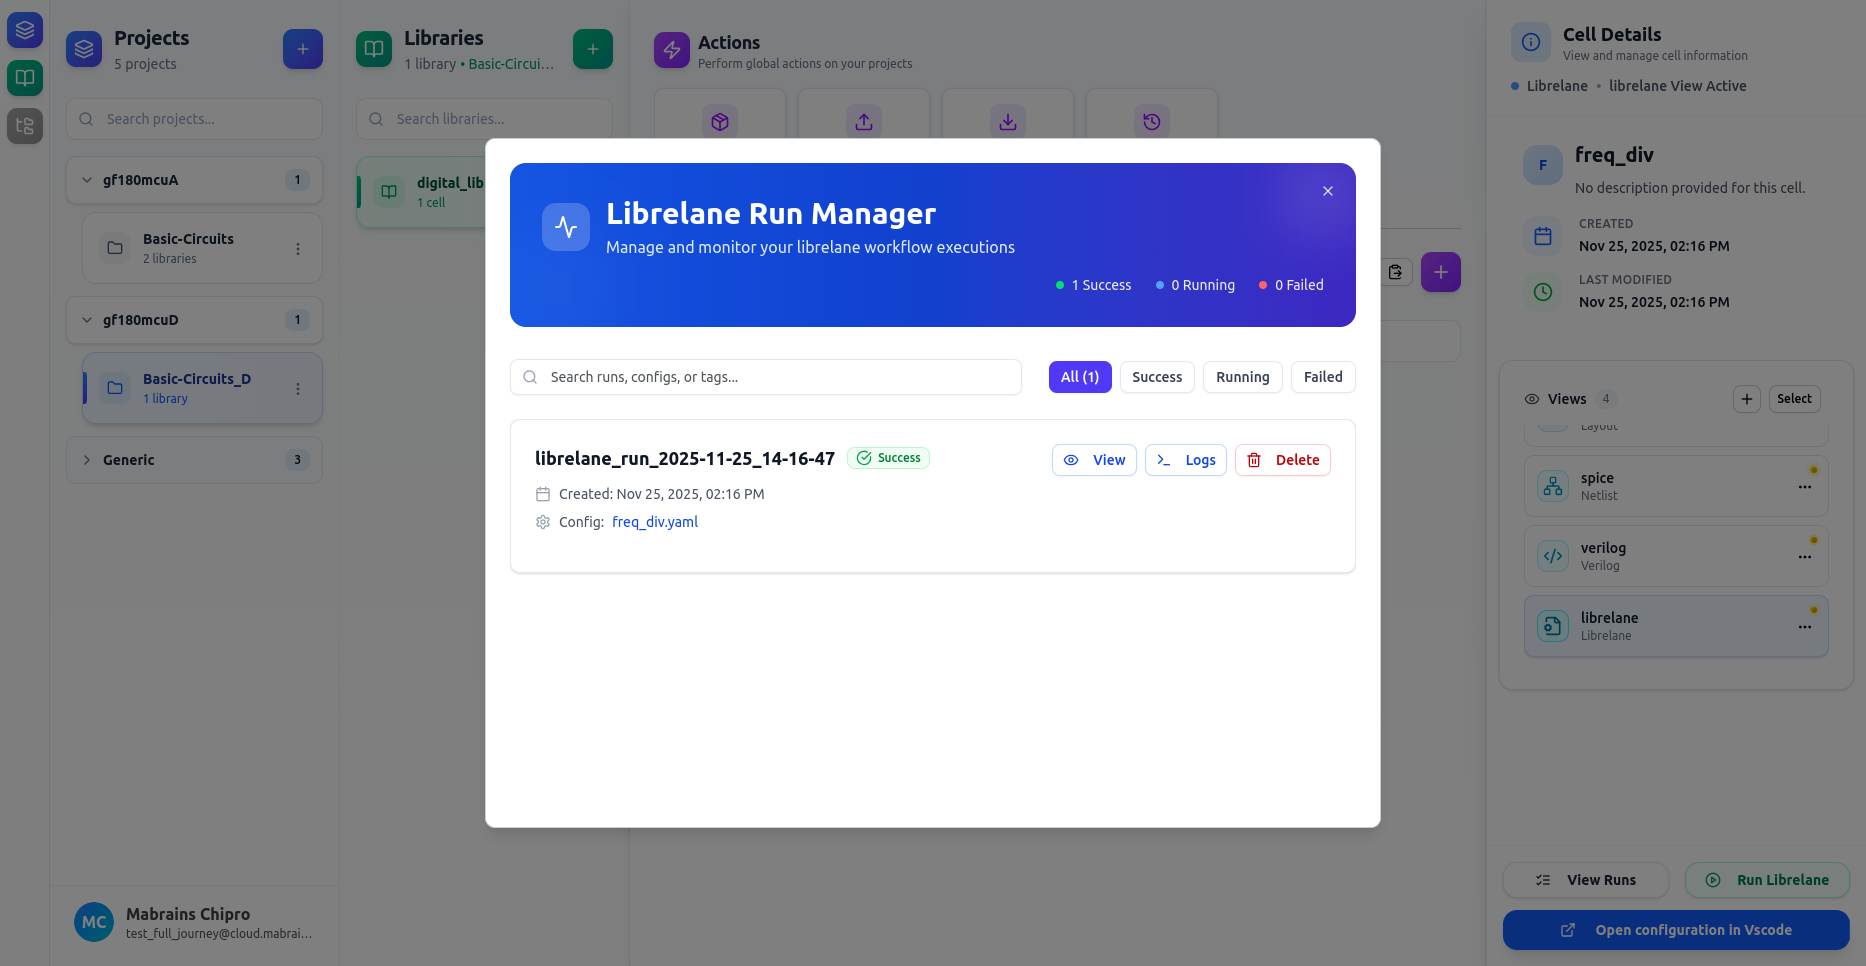Image resolution: width=1866 pixels, height=966 pixels.
Task: Click the Logs terminal icon for the run
Action: pyautogui.click(x=1163, y=460)
